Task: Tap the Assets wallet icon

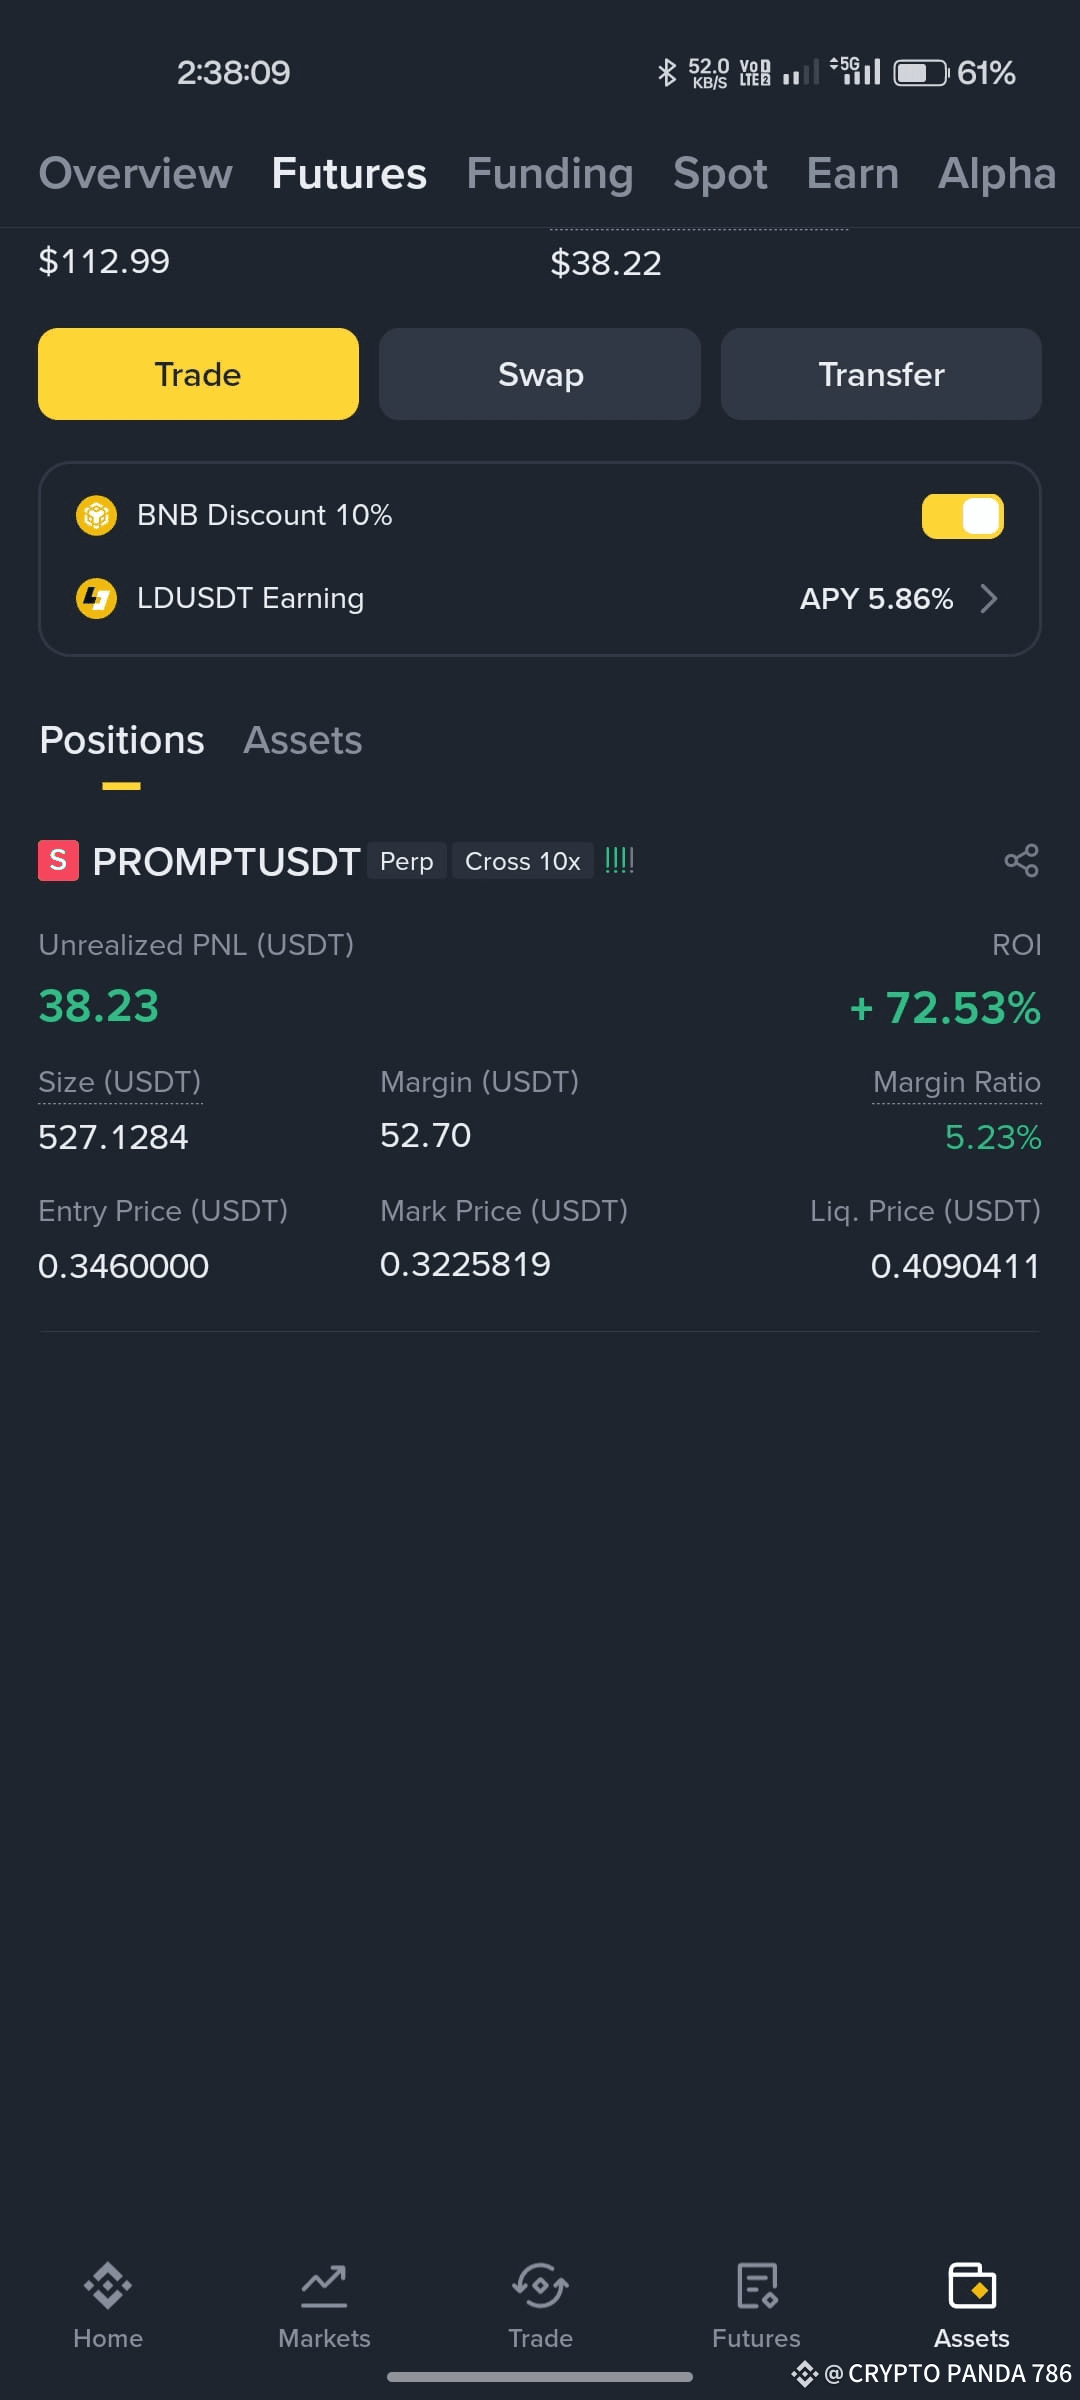Action: [x=972, y=2286]
